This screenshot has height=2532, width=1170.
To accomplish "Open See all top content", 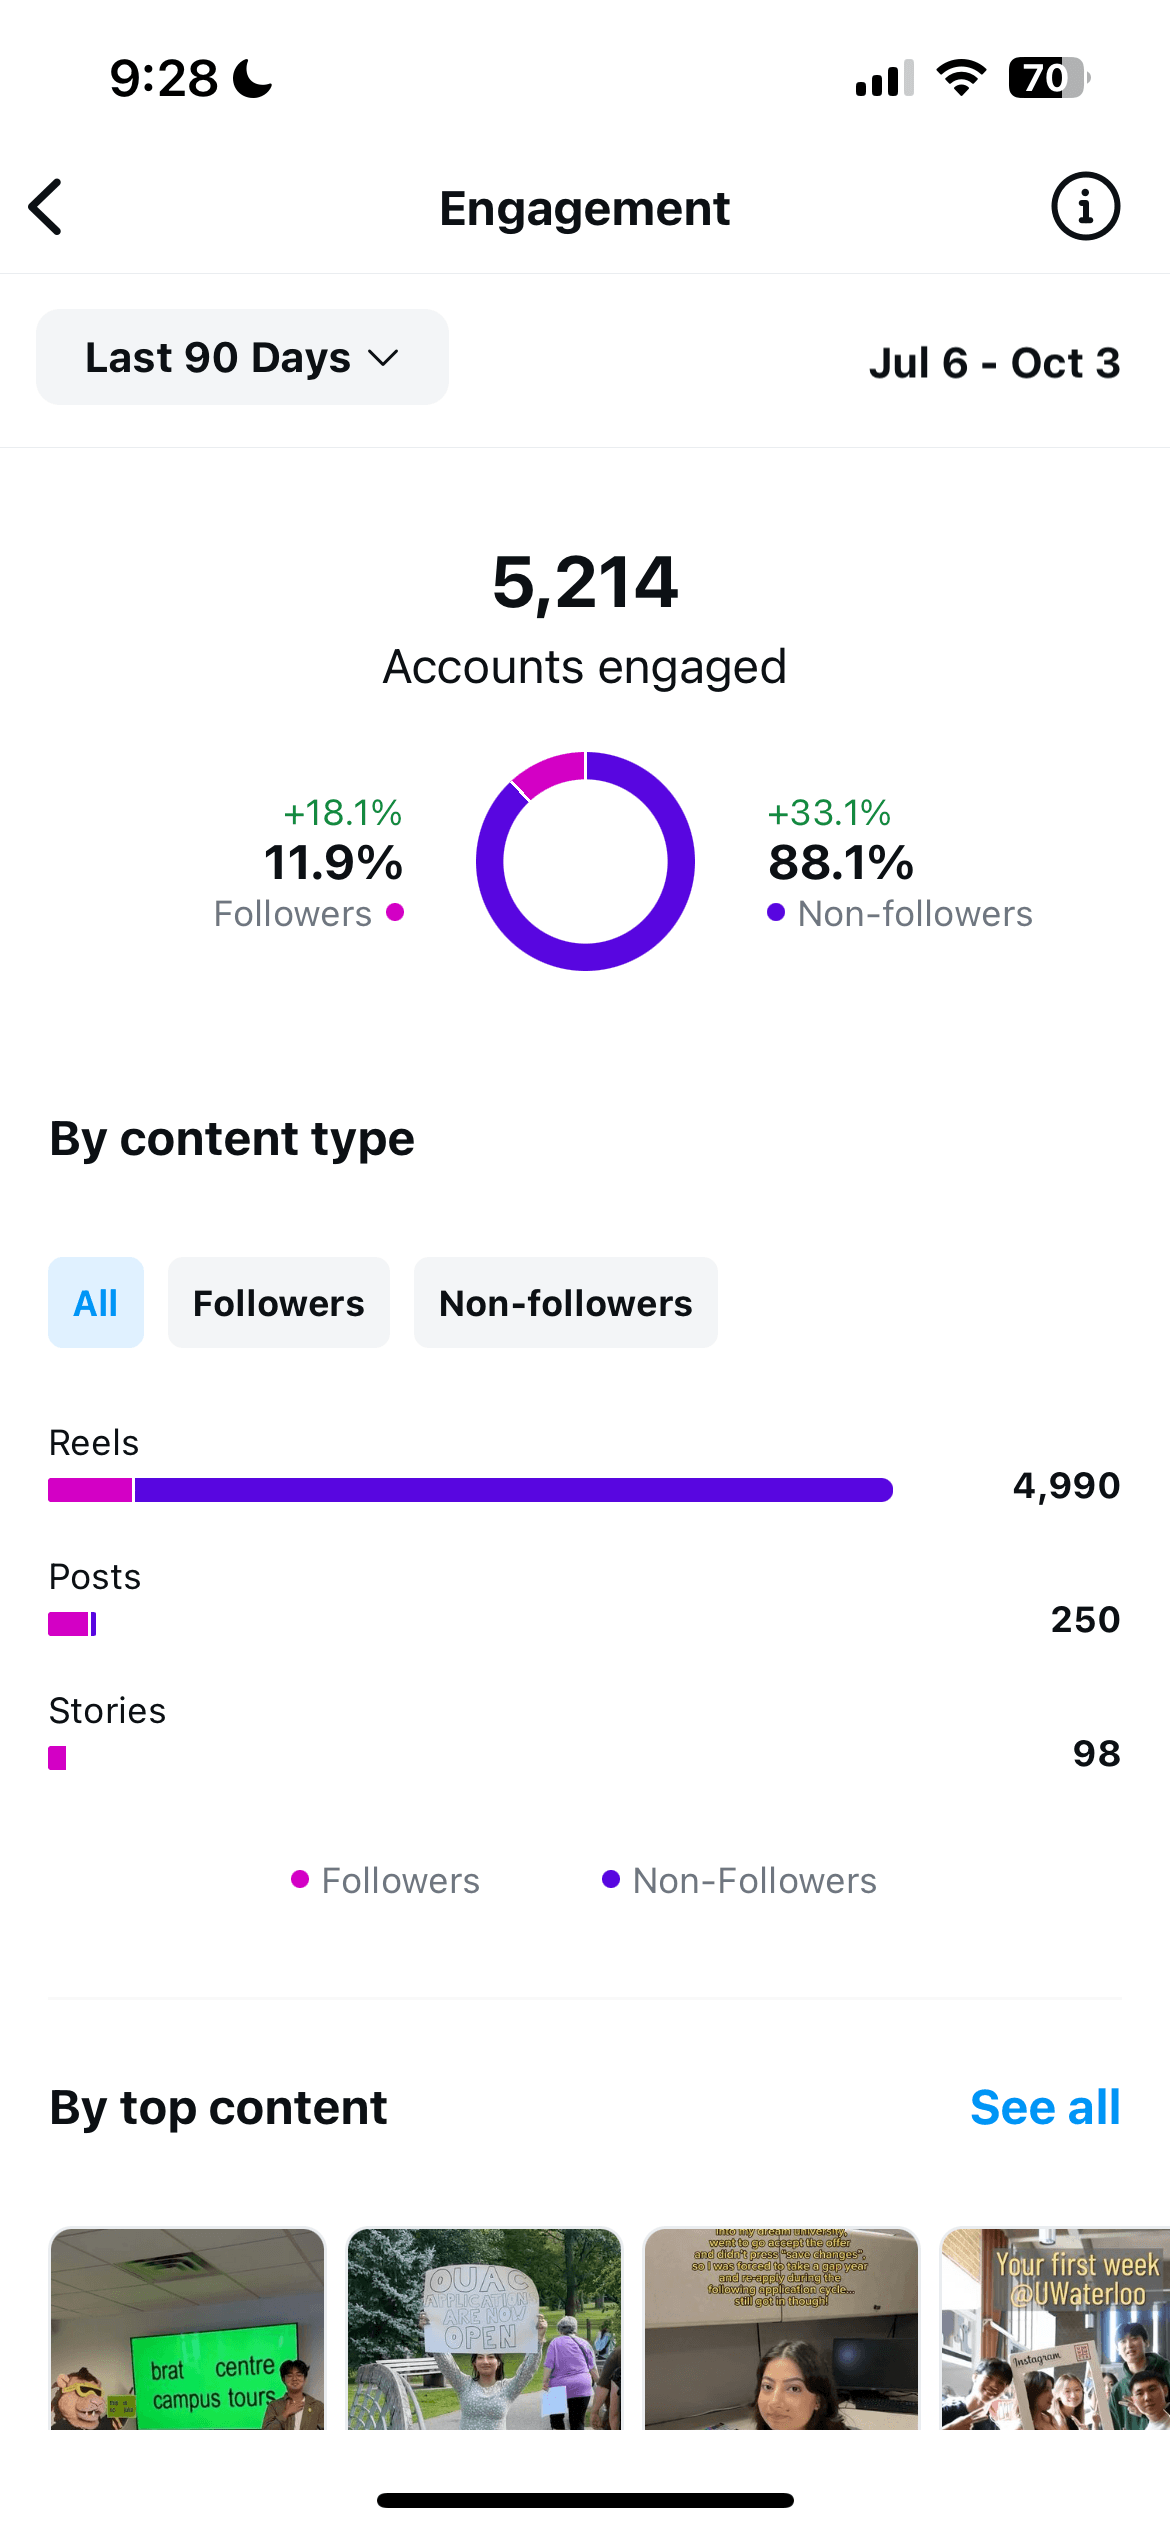I will point(1045,2107).
